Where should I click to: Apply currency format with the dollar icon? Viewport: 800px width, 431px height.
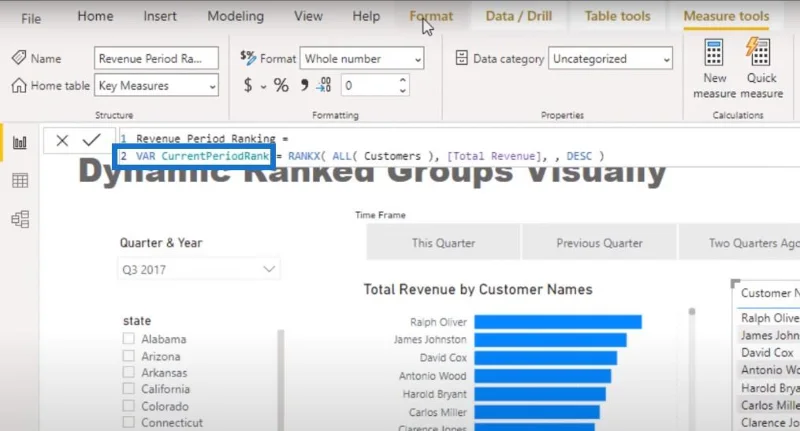pyautogui.click(x=248, y=85)
